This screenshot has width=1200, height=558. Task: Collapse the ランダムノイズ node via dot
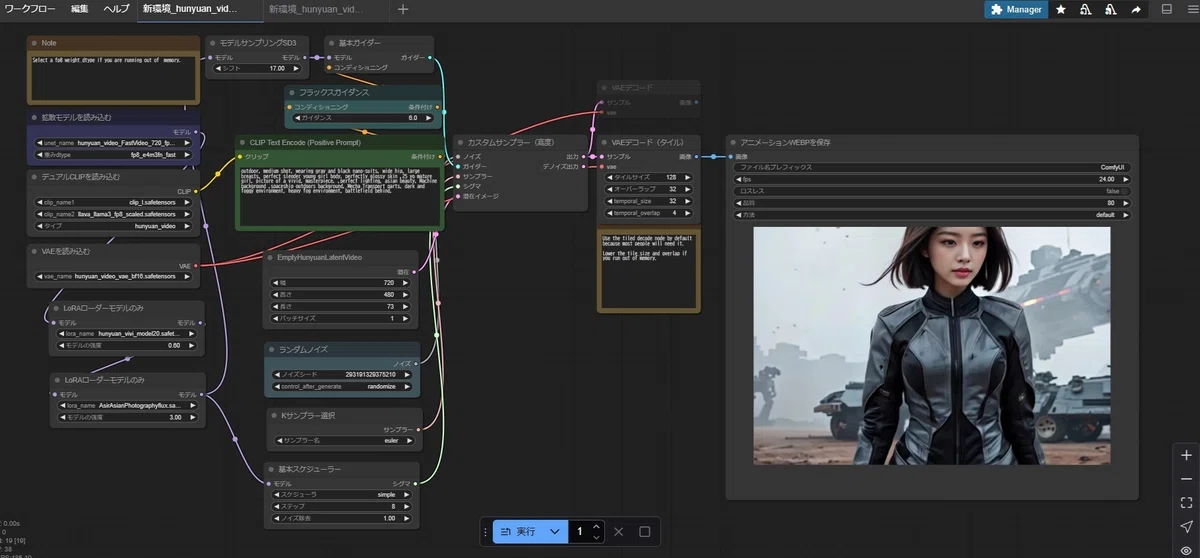tap(272, 349)
